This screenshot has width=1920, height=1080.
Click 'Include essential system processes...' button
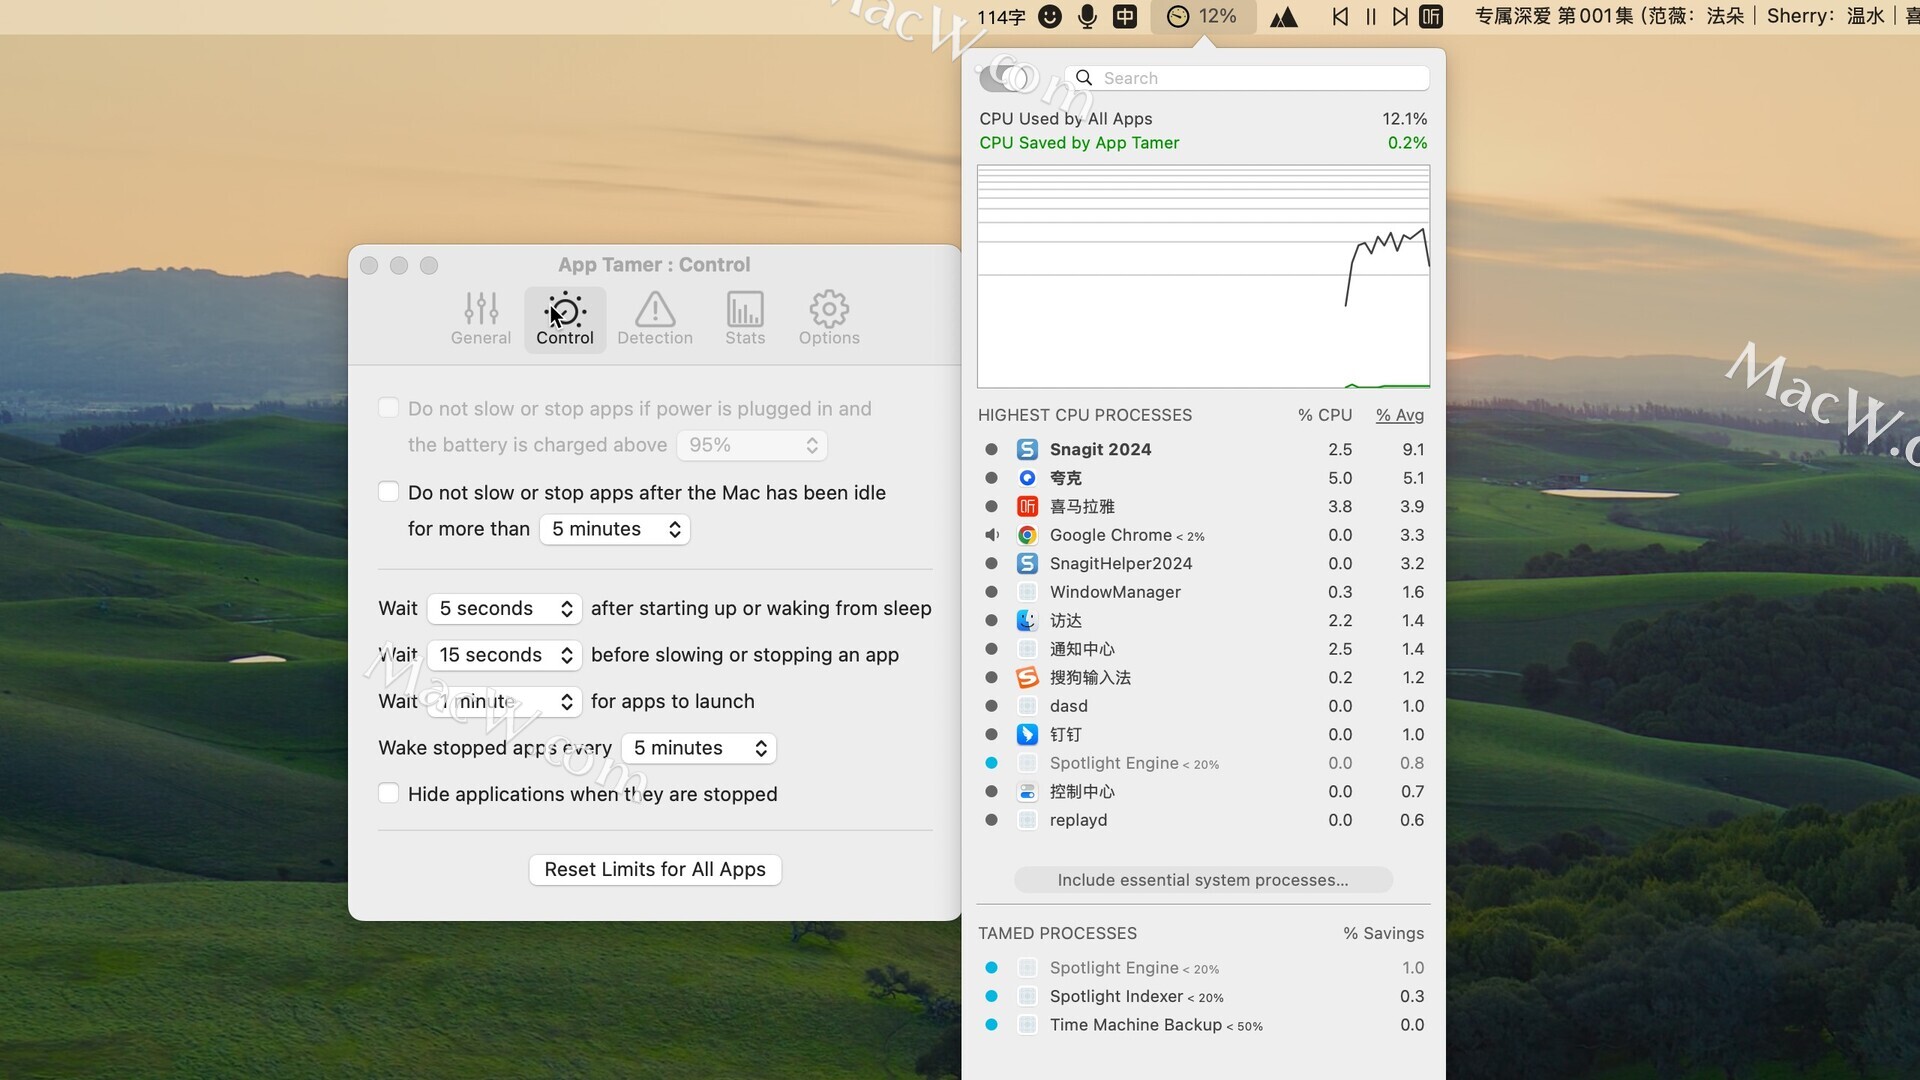point(1203,880)
